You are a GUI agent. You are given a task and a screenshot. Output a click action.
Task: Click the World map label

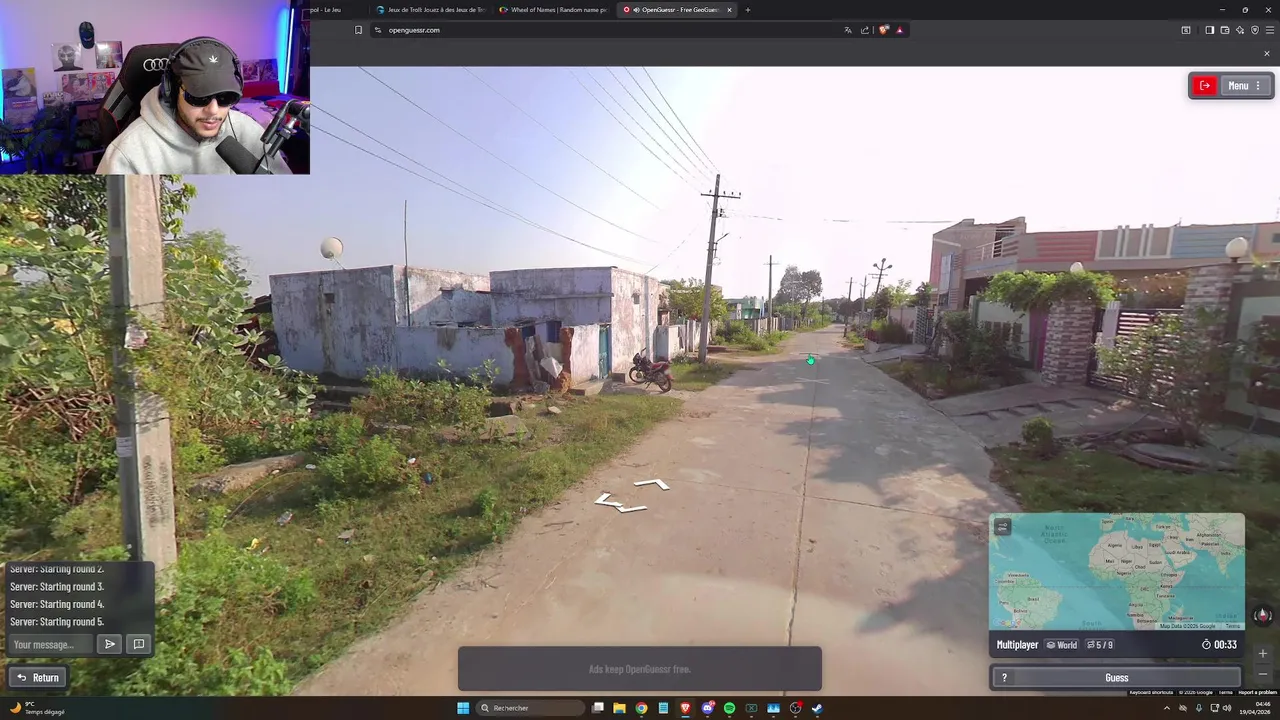pyautogui.click(x=1061, y=645)
